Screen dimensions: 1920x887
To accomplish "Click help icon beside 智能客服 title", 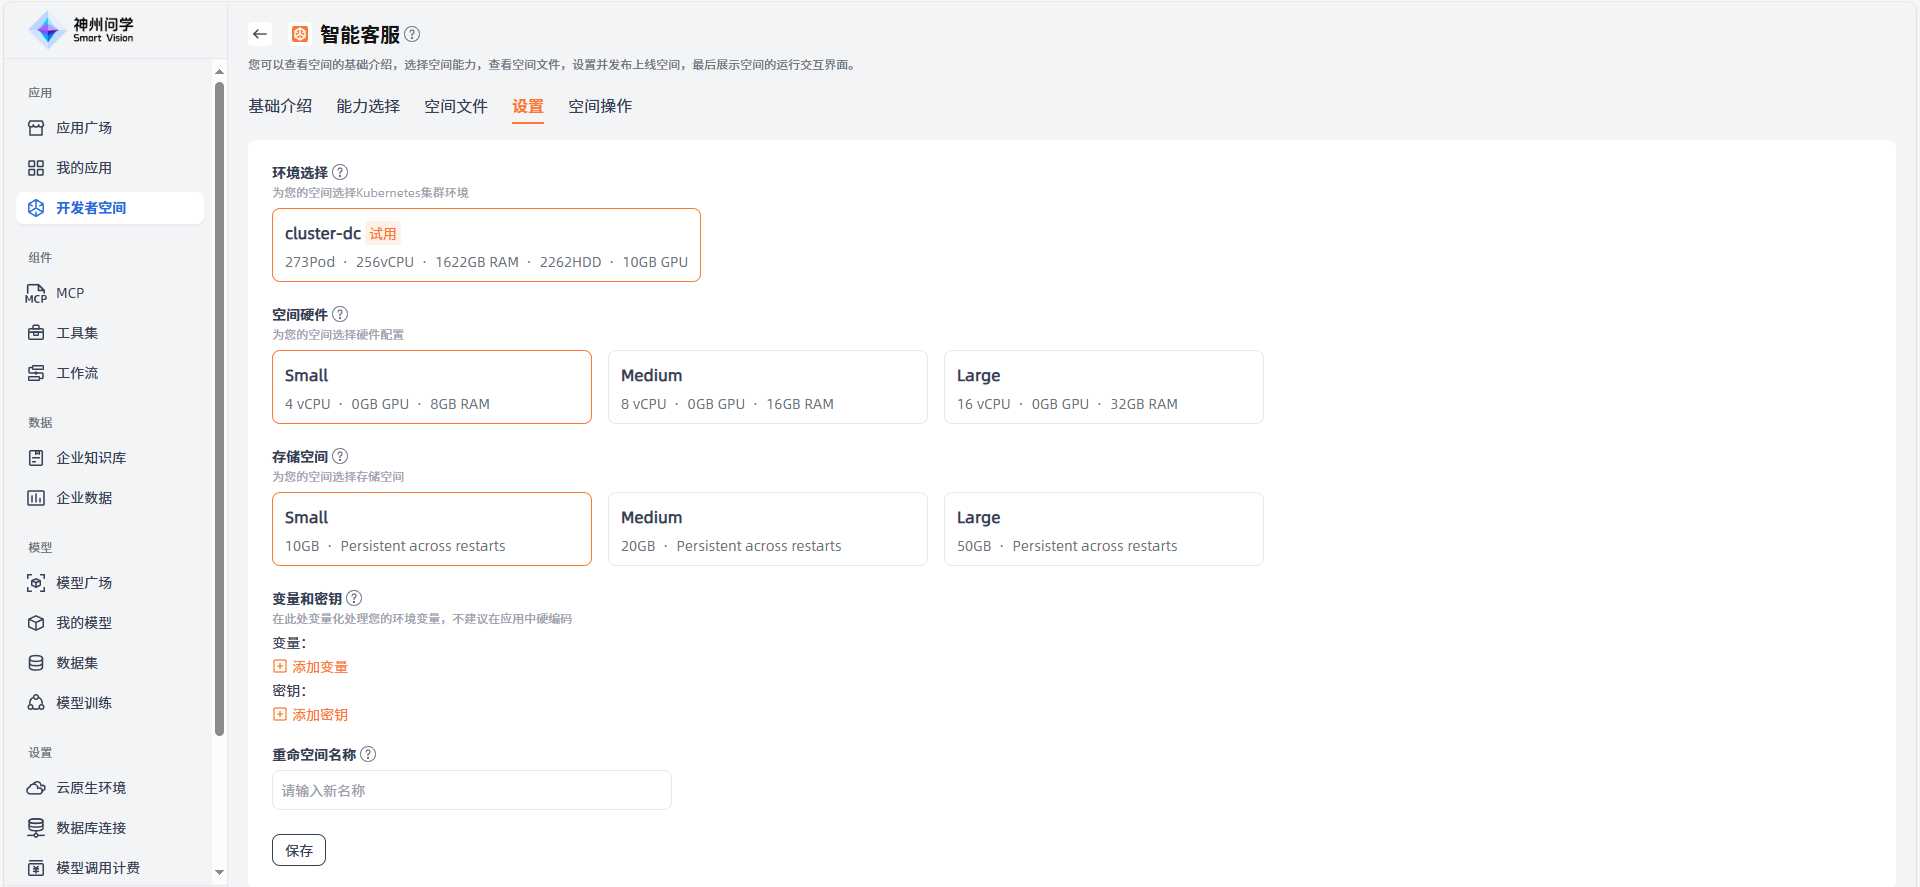I will pos(412,34).
